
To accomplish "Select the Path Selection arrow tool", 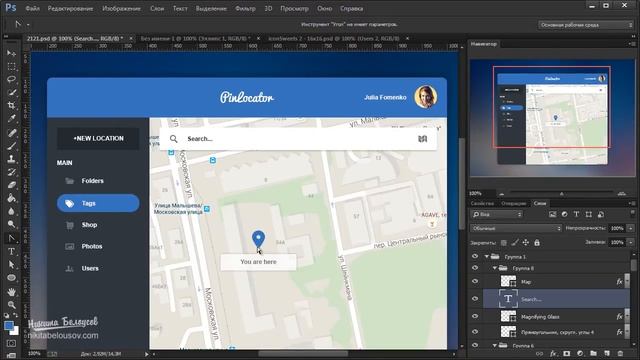I will tap(11, 264).
